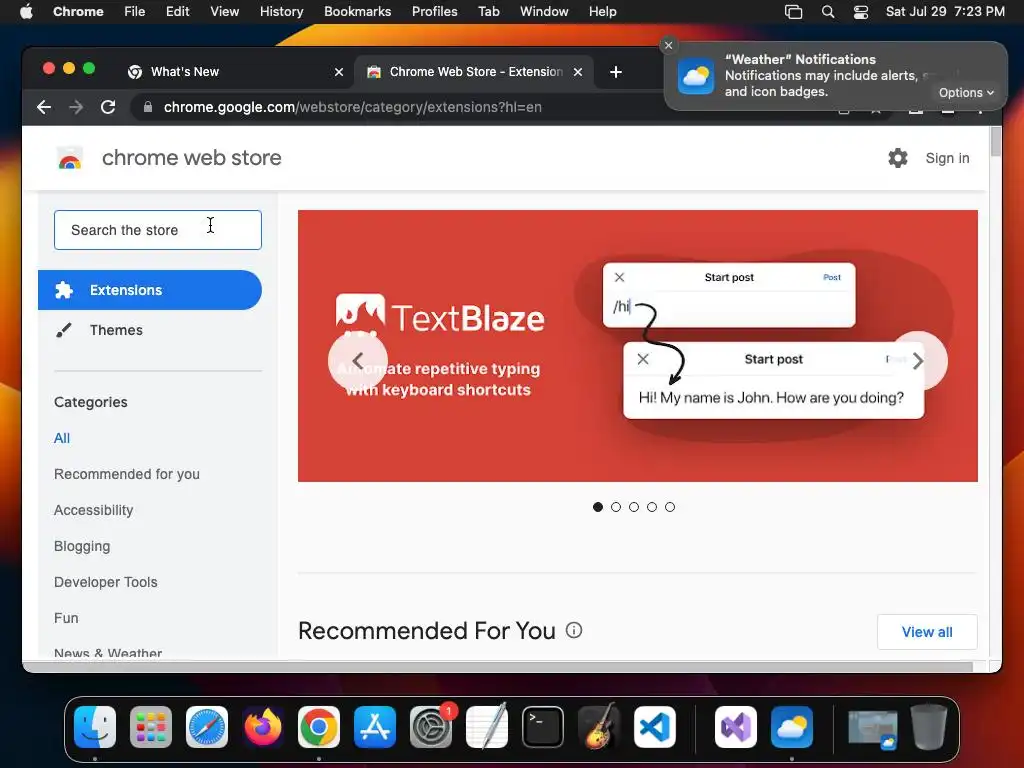The height and width of the screenshot is (768, 1024).
Task: Close the What's New tab
Action: point(339,72)
